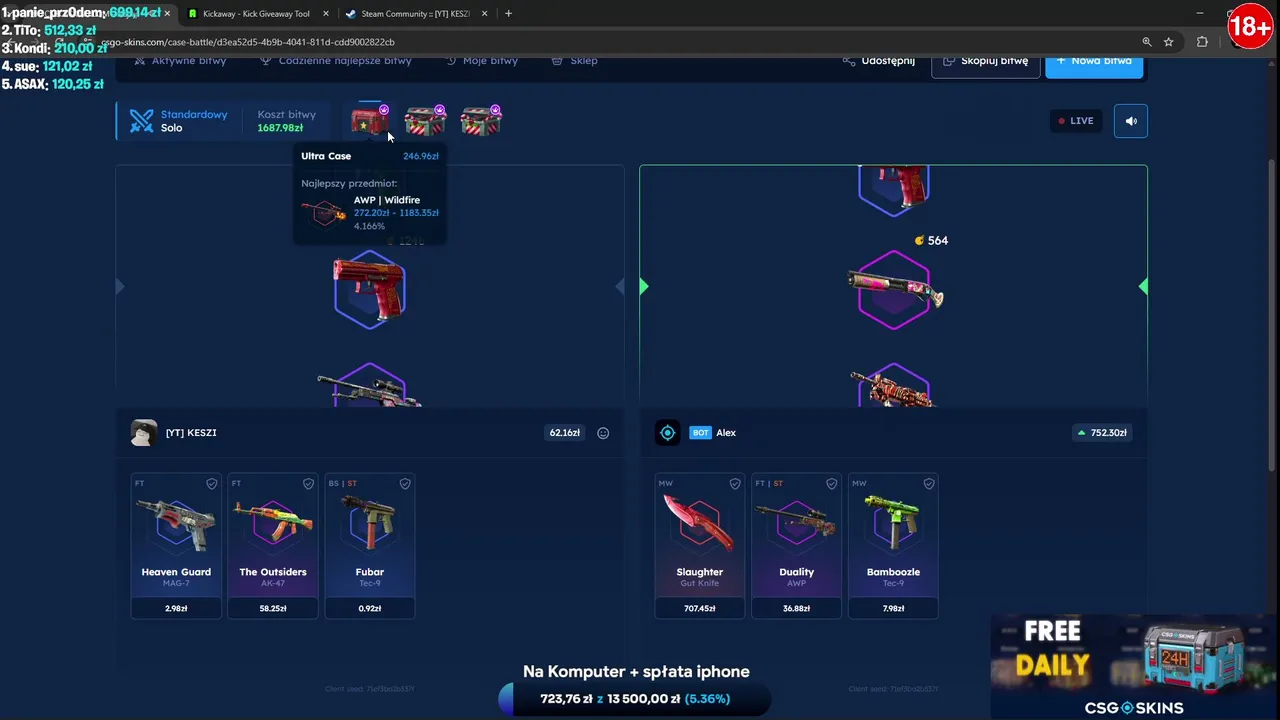Bookmark this page with star icon
This screenshot has width=1280, height=720.
(1168, 42)
